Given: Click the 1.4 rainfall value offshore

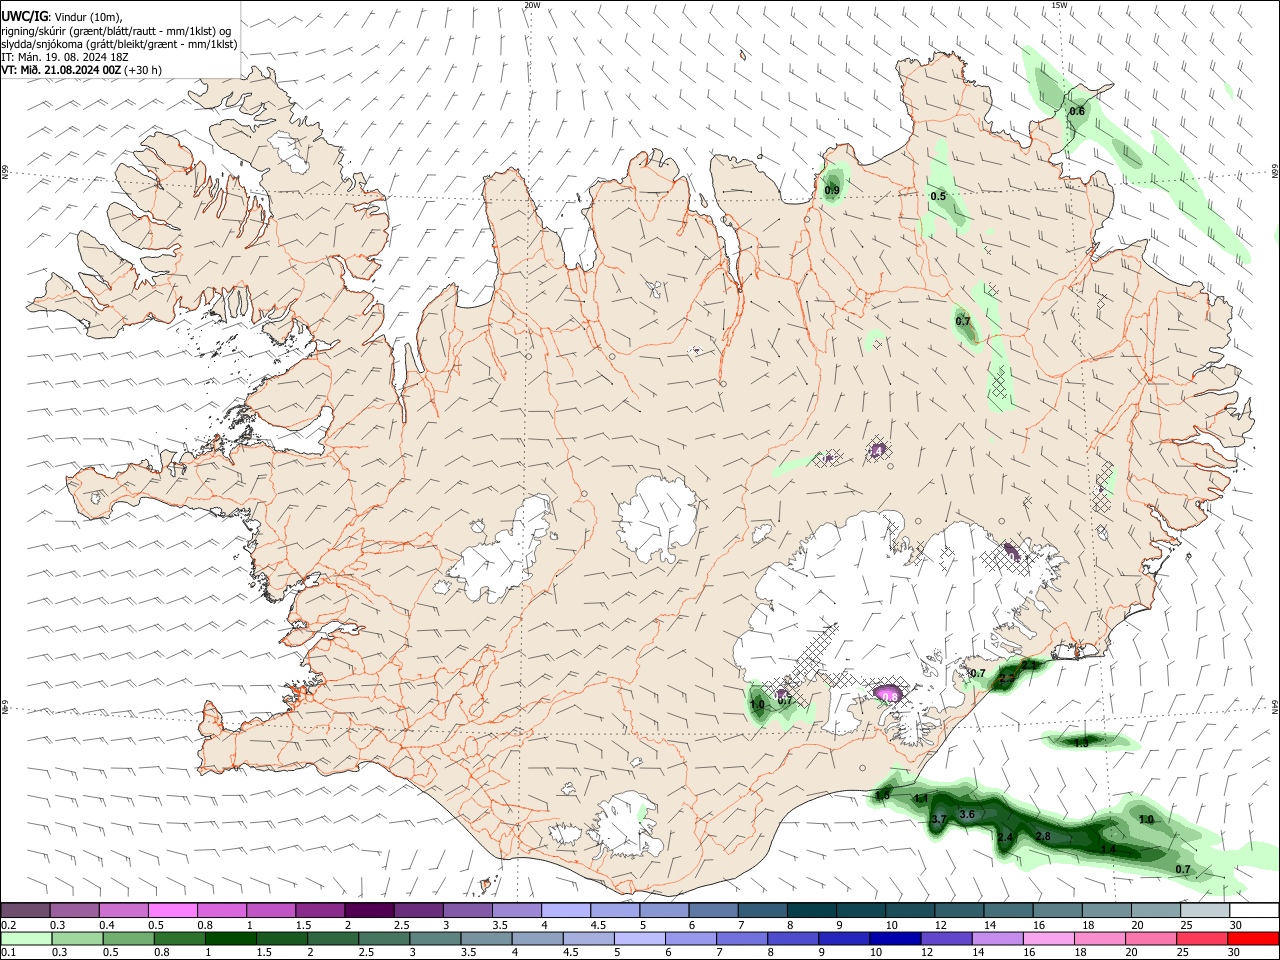Looking at the screenshot, I should 1108,849.
